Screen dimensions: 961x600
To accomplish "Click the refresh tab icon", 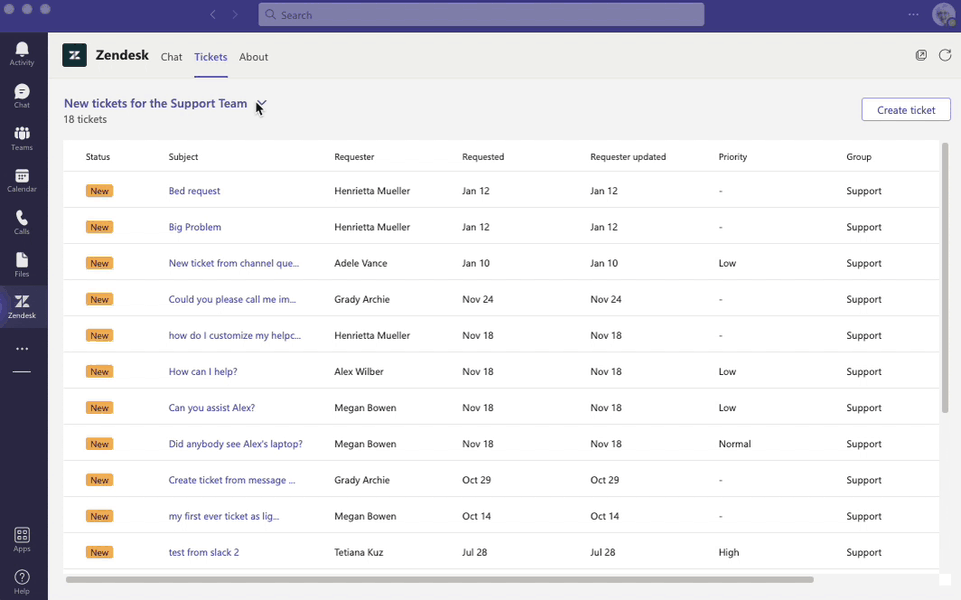I will 944,55.
